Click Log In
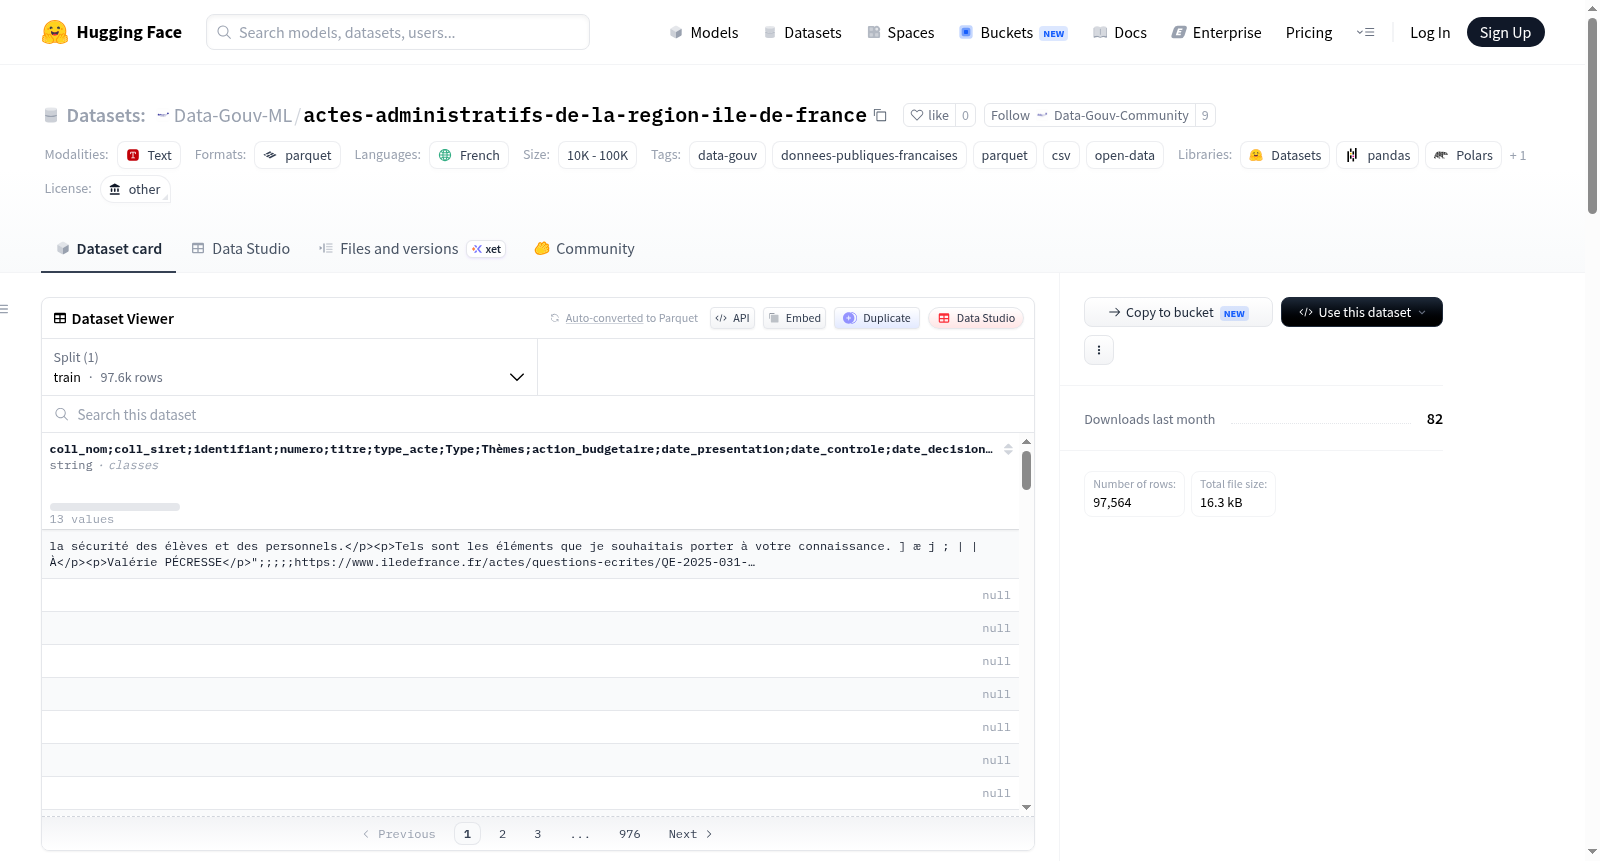1600x861 pixels. point(1430,32)
